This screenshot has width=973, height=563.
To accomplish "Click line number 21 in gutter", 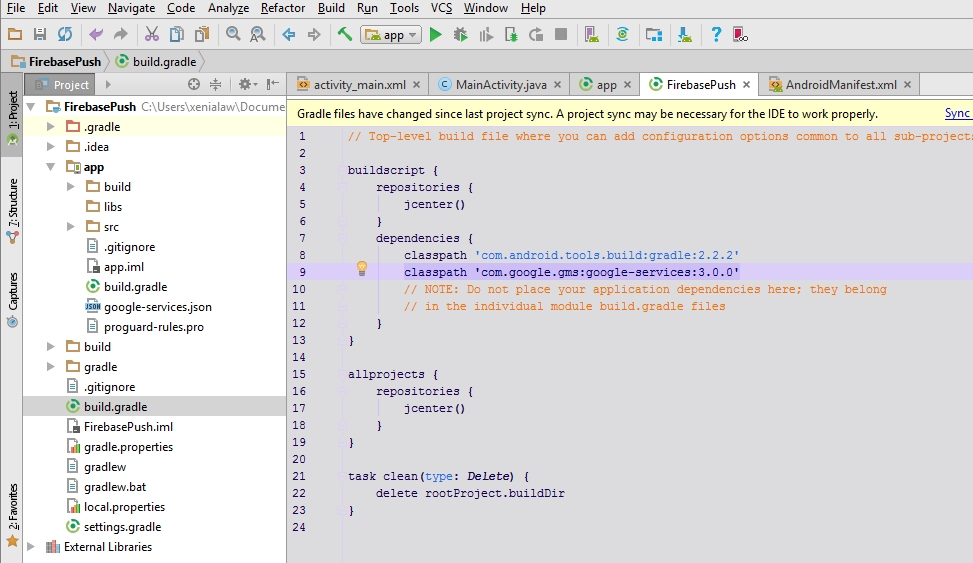I will [299, 476].
